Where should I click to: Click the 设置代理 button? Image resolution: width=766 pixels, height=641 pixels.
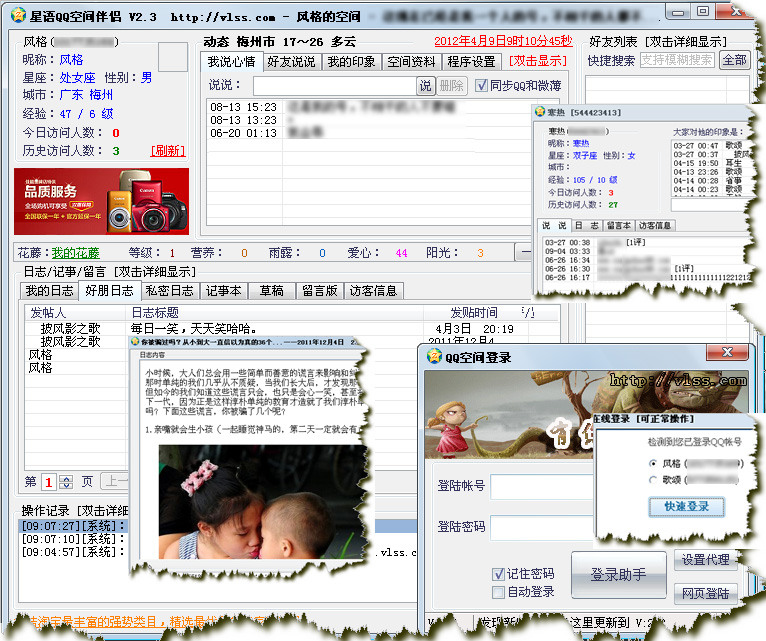(x=705, y=560)
